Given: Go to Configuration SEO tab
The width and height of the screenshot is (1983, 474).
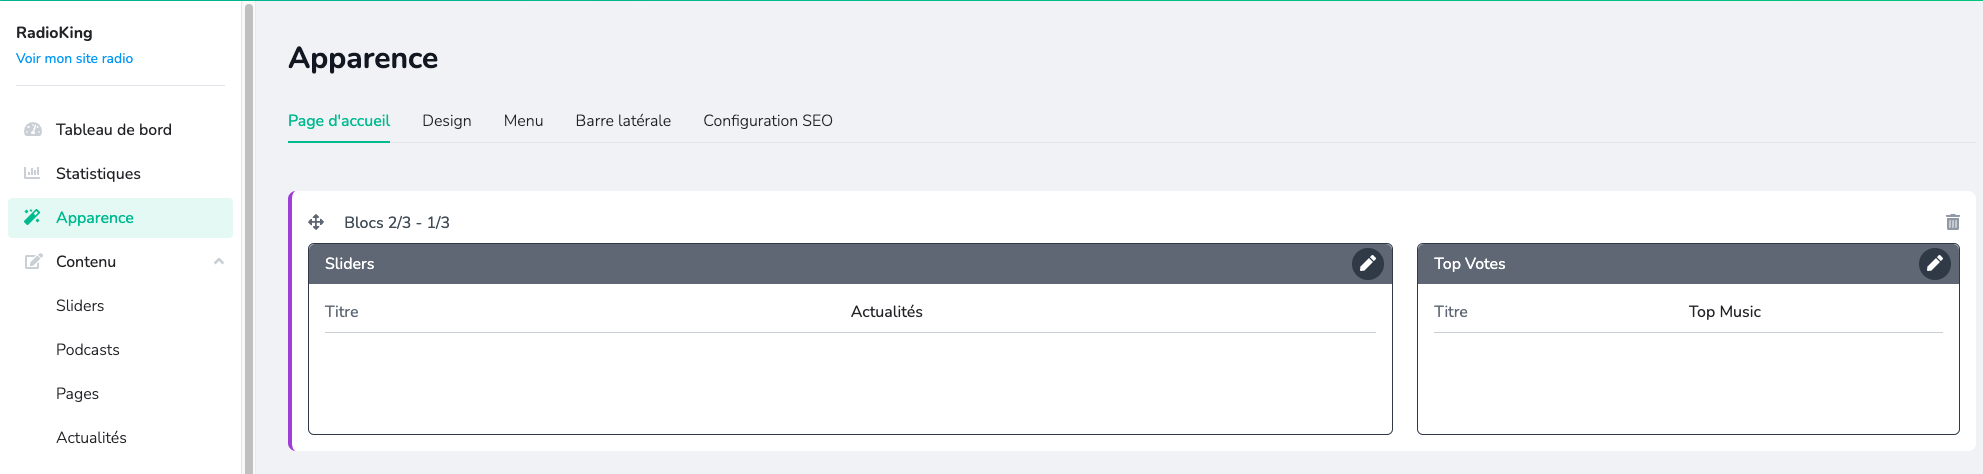Looking at the screenshot, I should (x=767, y=120).
